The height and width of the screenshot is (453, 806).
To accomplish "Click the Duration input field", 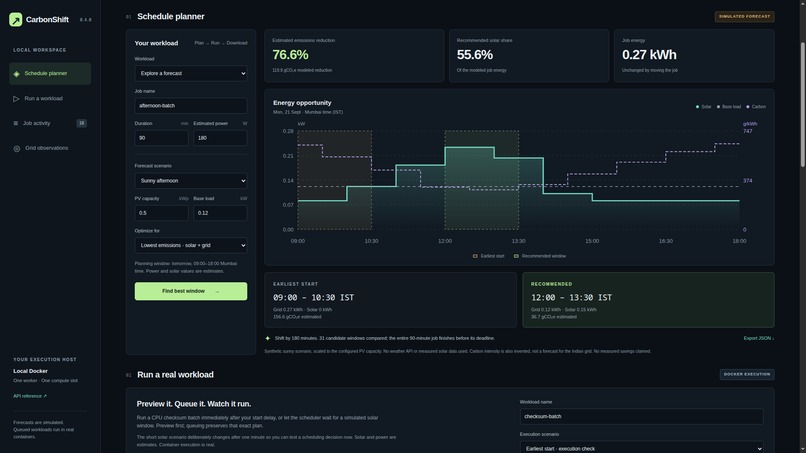I will (161, 138).
